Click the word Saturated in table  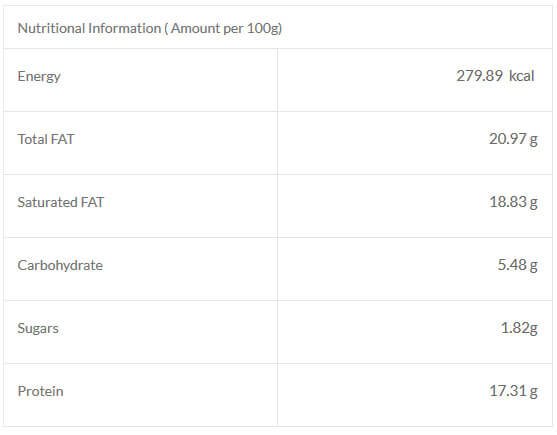click(x=47, y=202)
